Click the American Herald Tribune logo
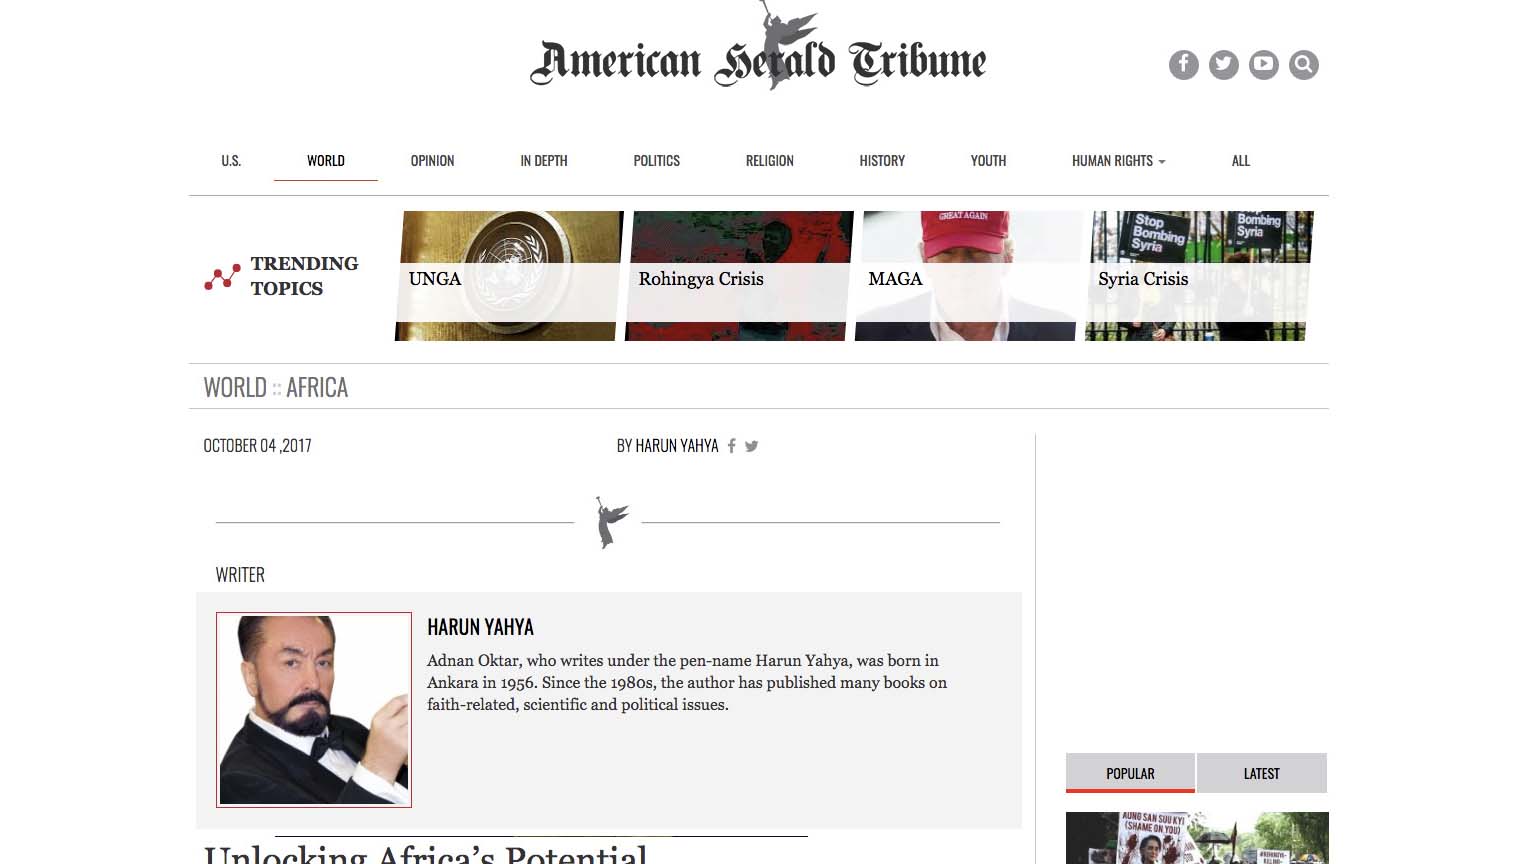1516x864 pixels. click(758, 60)
